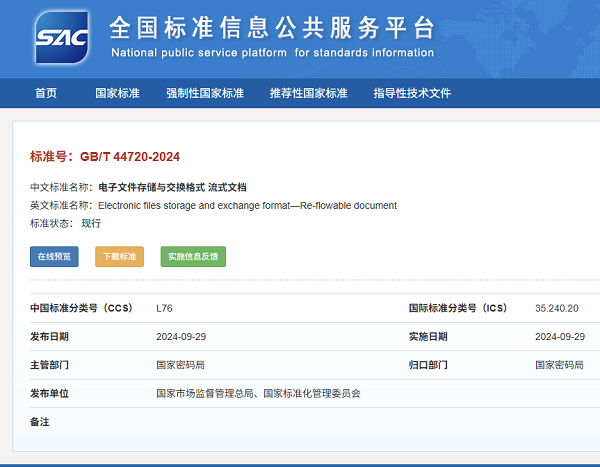The height and width of the screenshot is (467, 600).
Task: Go to the 国家标准 navigation tab
Action: [x=117, y=93]
